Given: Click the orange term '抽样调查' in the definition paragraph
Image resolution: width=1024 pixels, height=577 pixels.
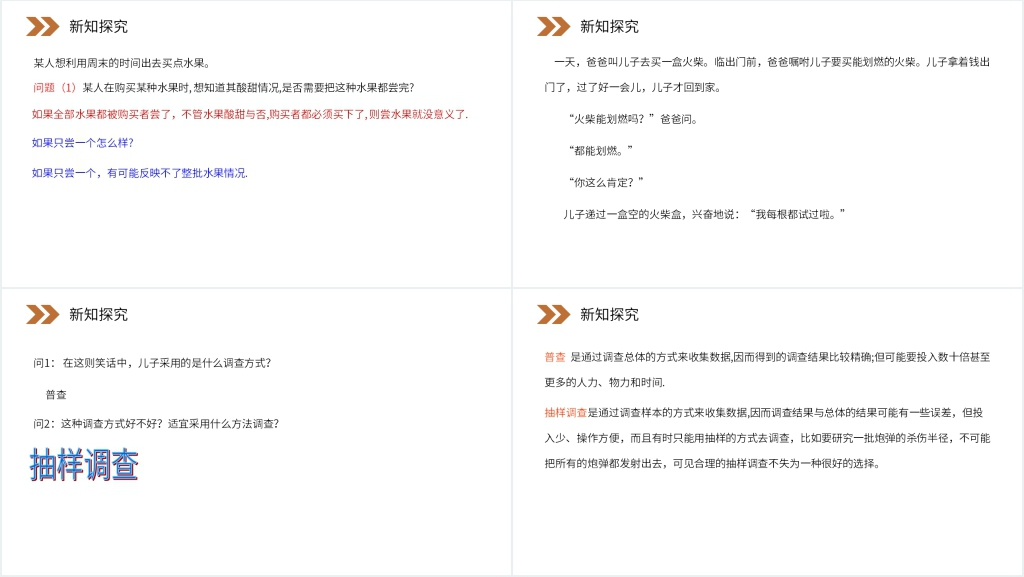Looking at the screenshot, I should (566, 413).
